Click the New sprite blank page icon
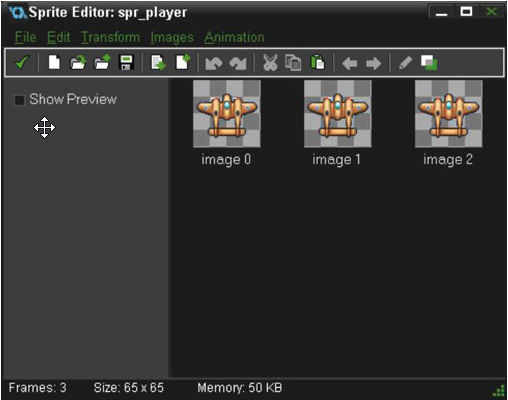The height and width of the screenshot is (400, 508). (54, 63)
